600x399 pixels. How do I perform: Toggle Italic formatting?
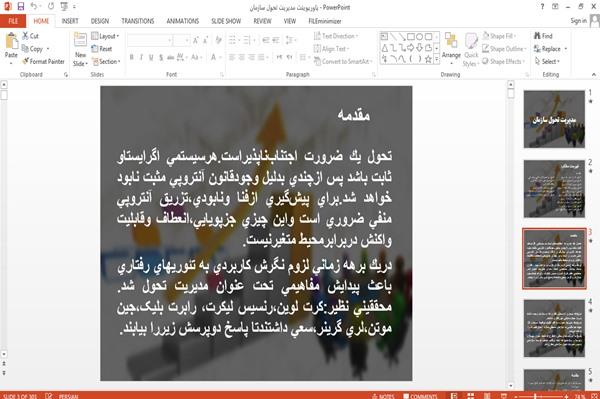pos(141,57)
